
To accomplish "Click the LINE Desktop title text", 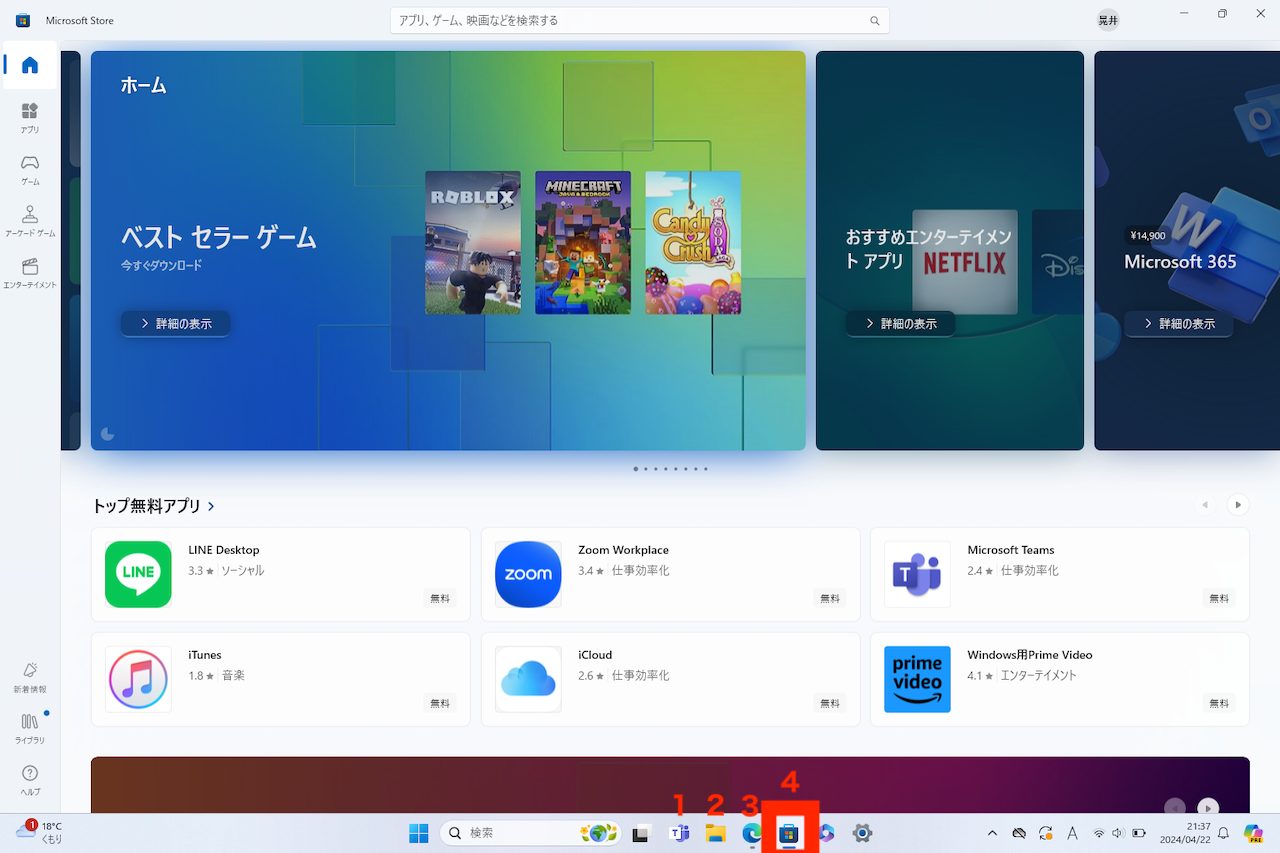I will [x=224, y=550].
